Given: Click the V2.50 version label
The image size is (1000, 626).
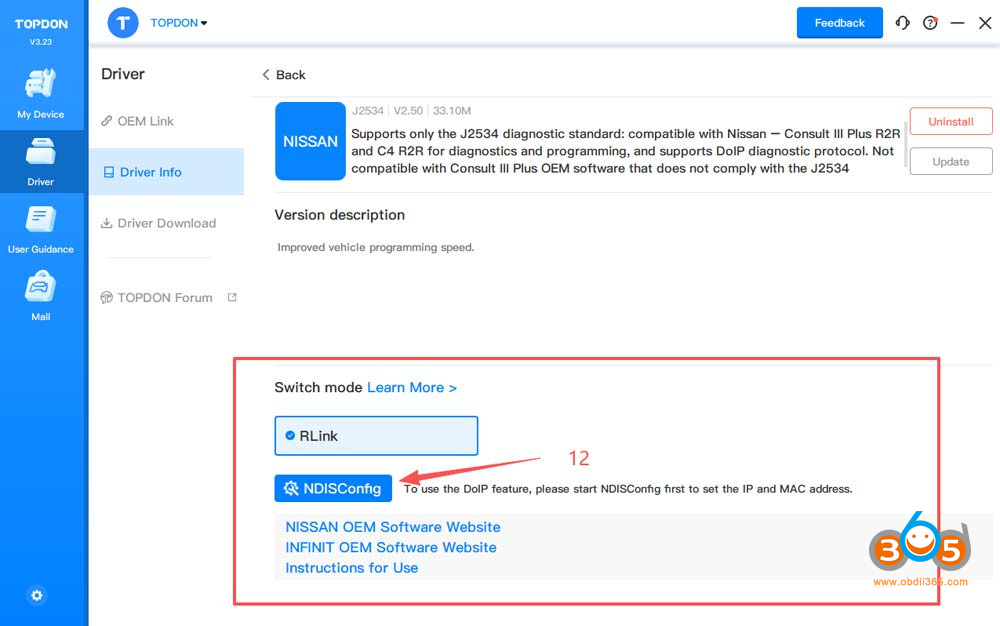Looking at the screenshot, I should [x=408, y=111].
